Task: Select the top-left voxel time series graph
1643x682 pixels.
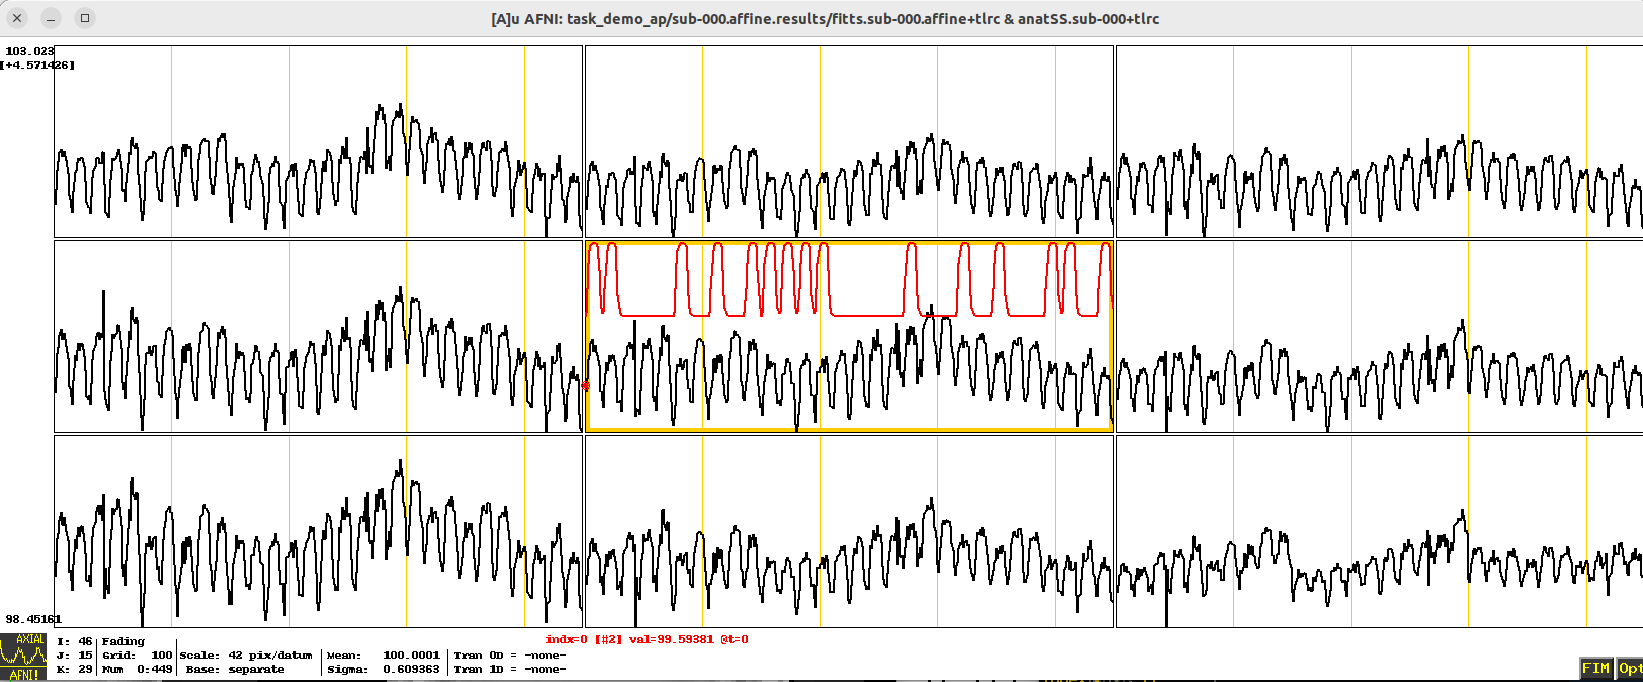Action: pyautogui.click(x=318, y=141)
